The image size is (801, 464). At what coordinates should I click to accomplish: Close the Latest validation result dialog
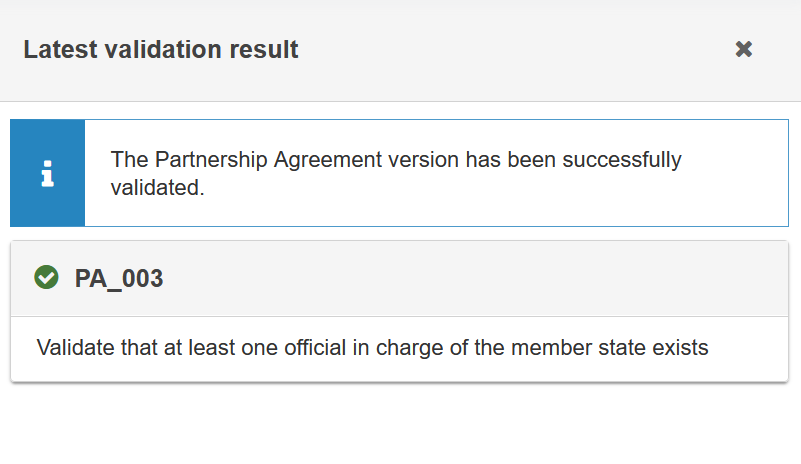point(744,50)
